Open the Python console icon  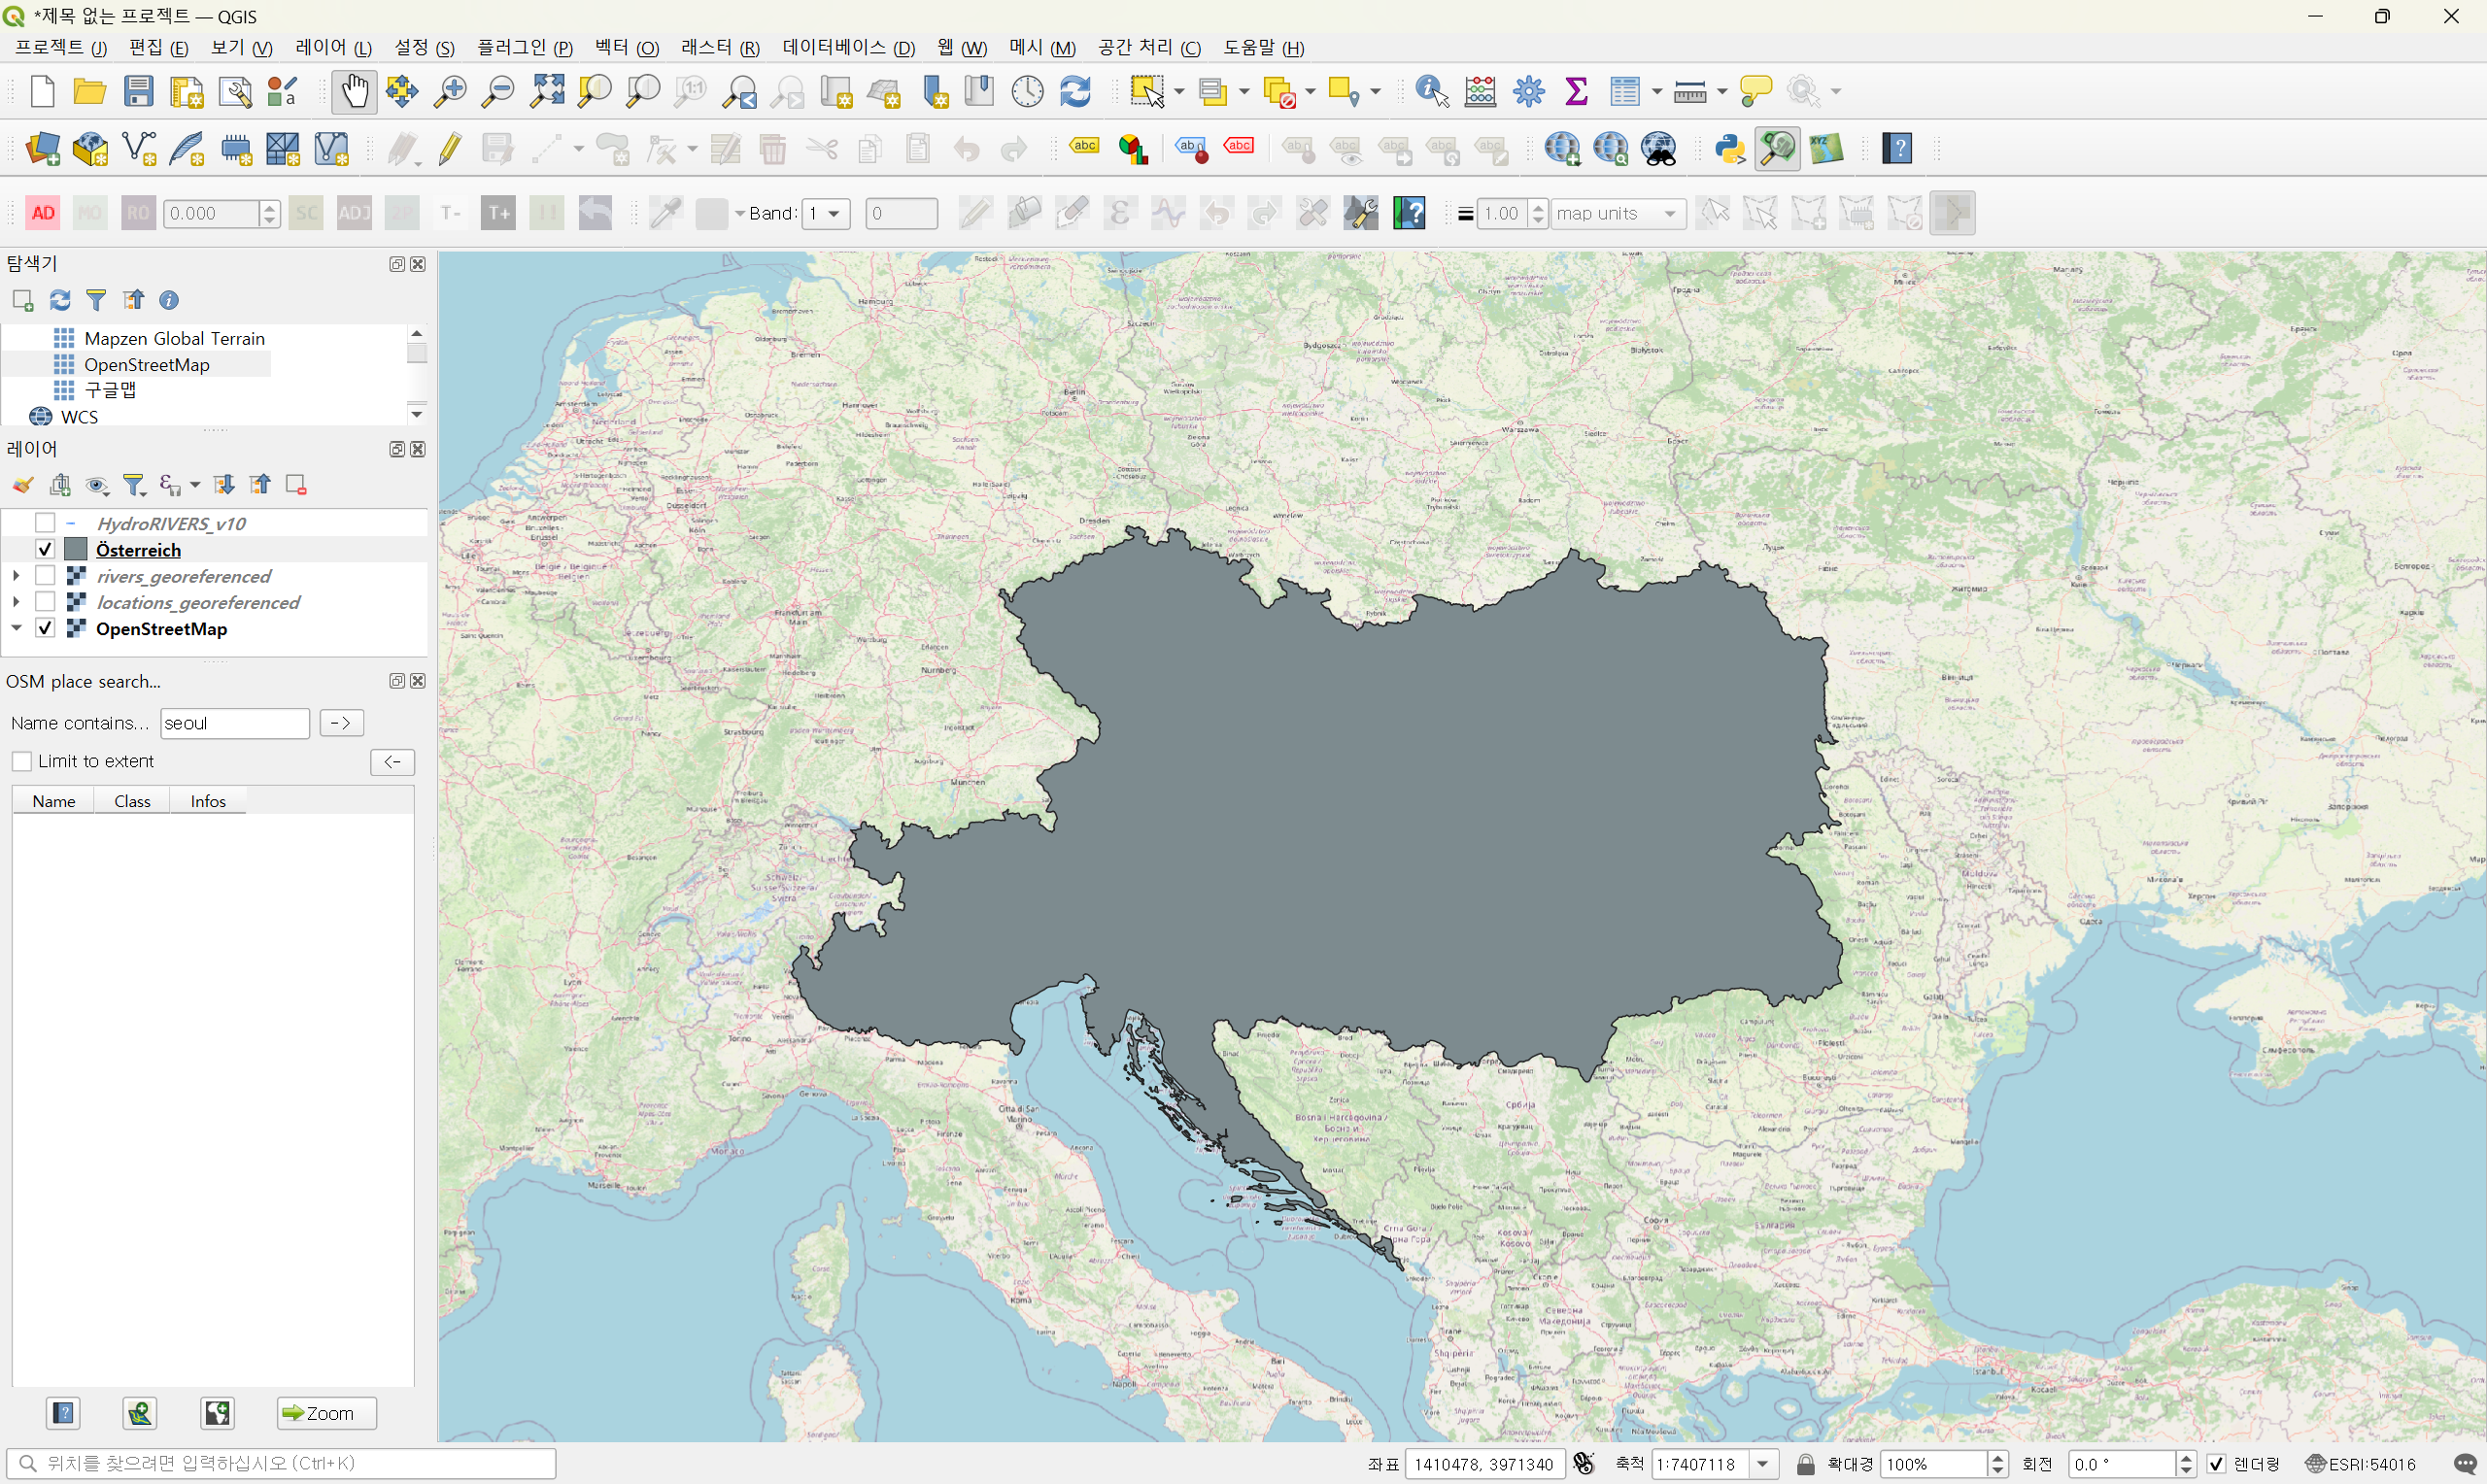pyautogui.click(x=1729, y=149)
